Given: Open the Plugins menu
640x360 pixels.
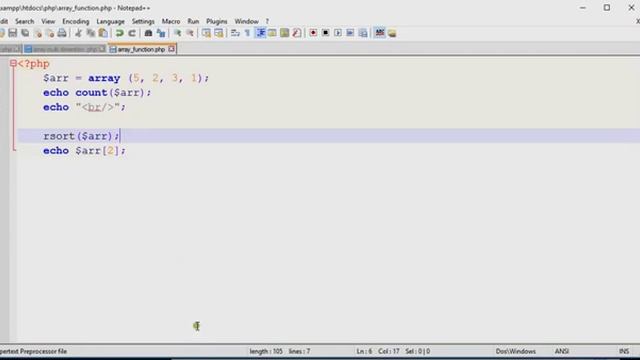Looking at the screenshot, I should click(216, 21).
